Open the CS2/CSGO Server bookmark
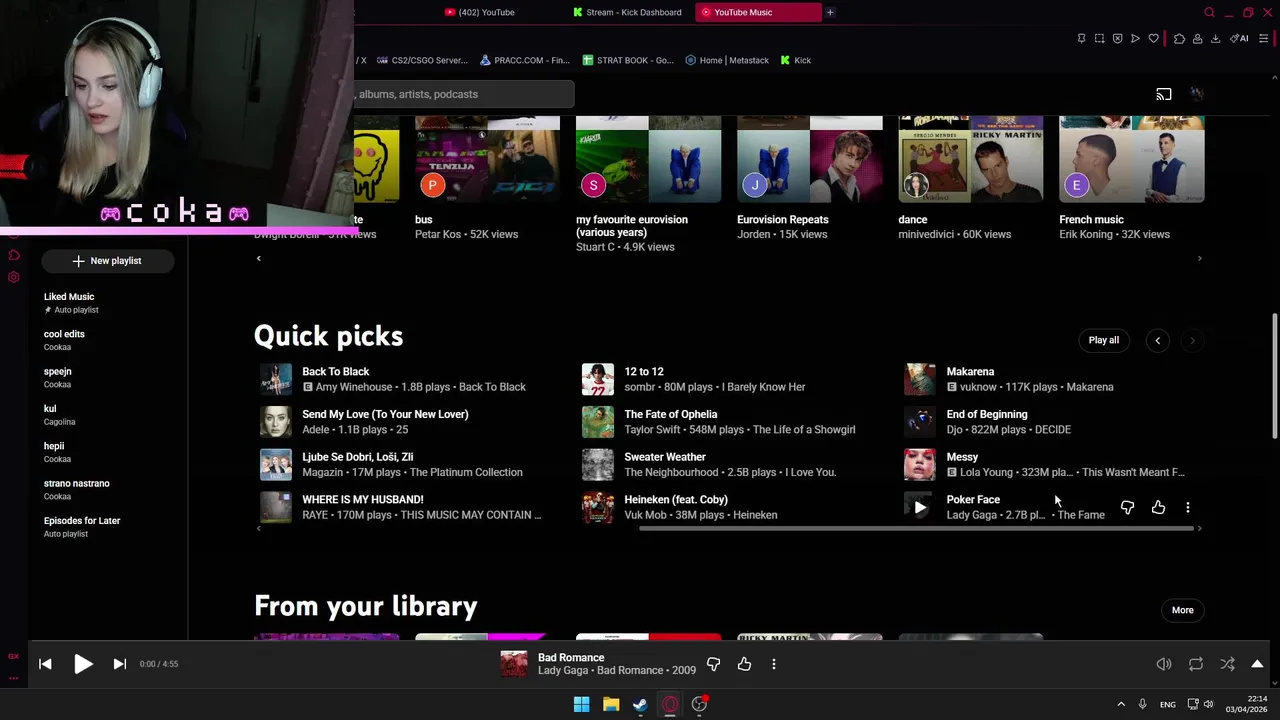This screenshot has width=1280, height=720. (423, 60)
